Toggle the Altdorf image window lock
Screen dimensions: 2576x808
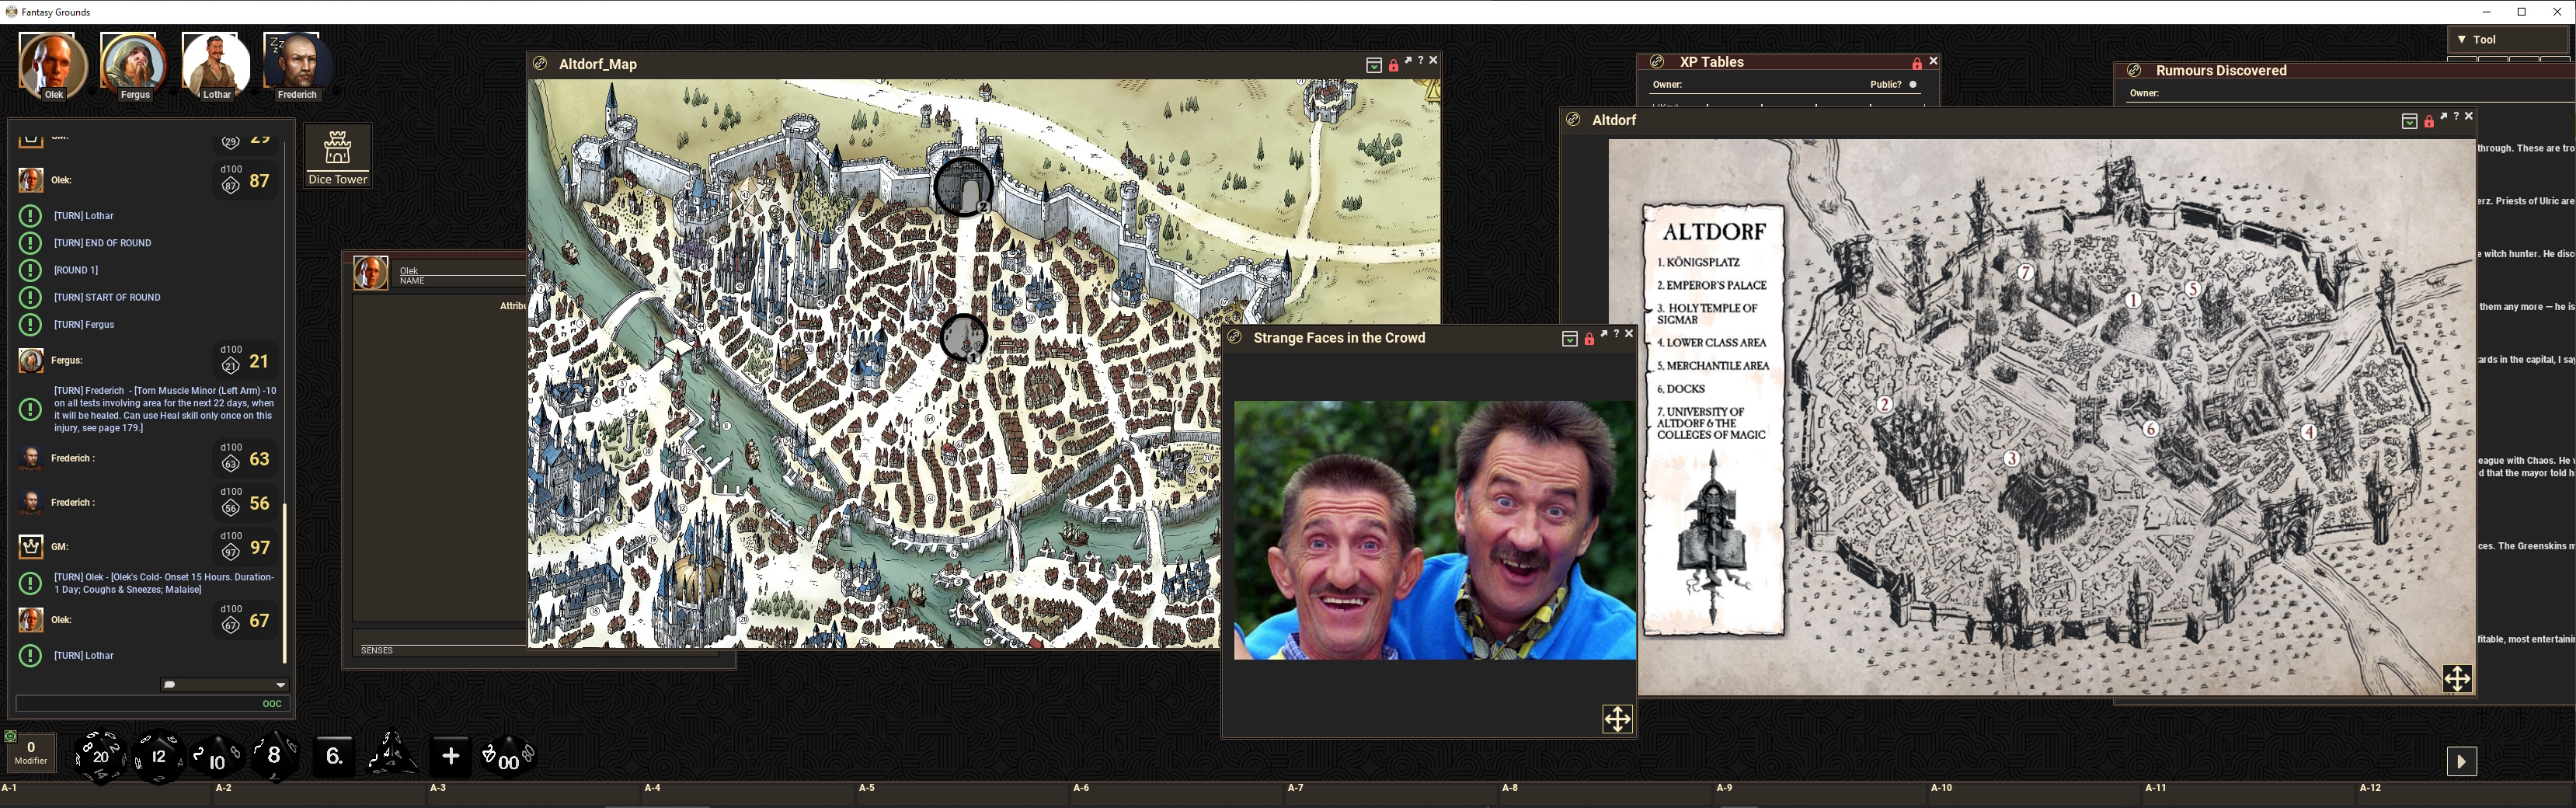[x=2429, y=121]
